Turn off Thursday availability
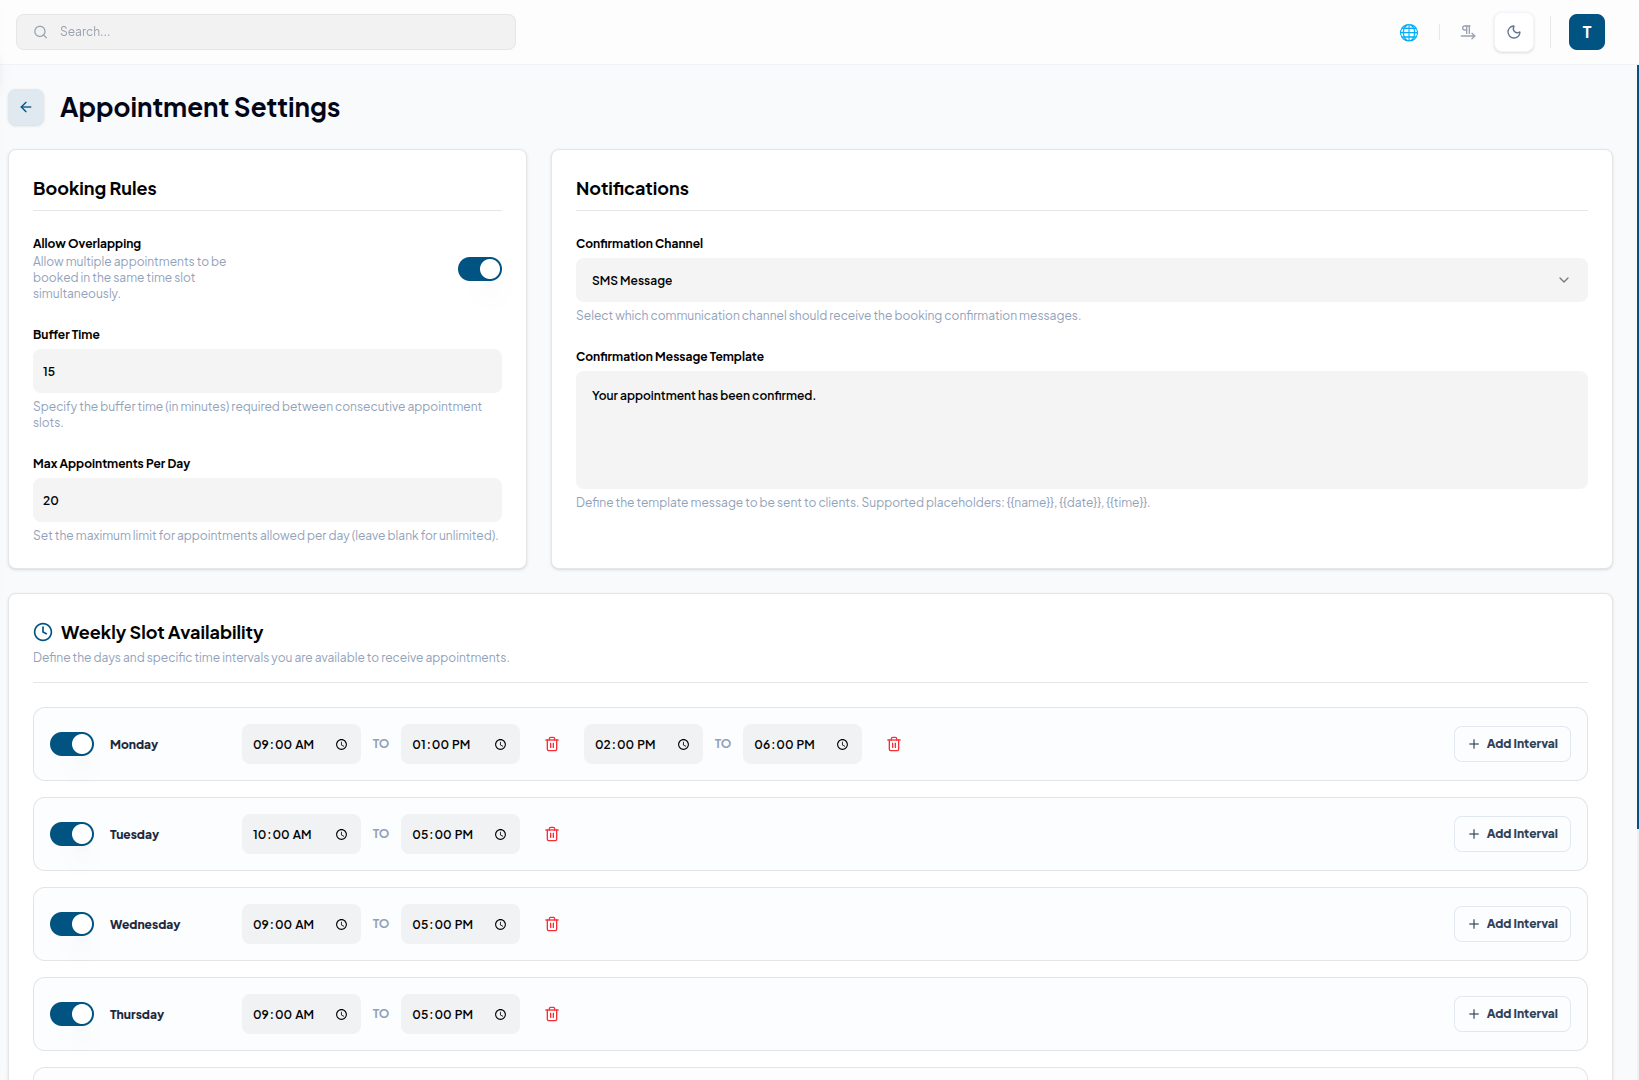 [72, 1014]
